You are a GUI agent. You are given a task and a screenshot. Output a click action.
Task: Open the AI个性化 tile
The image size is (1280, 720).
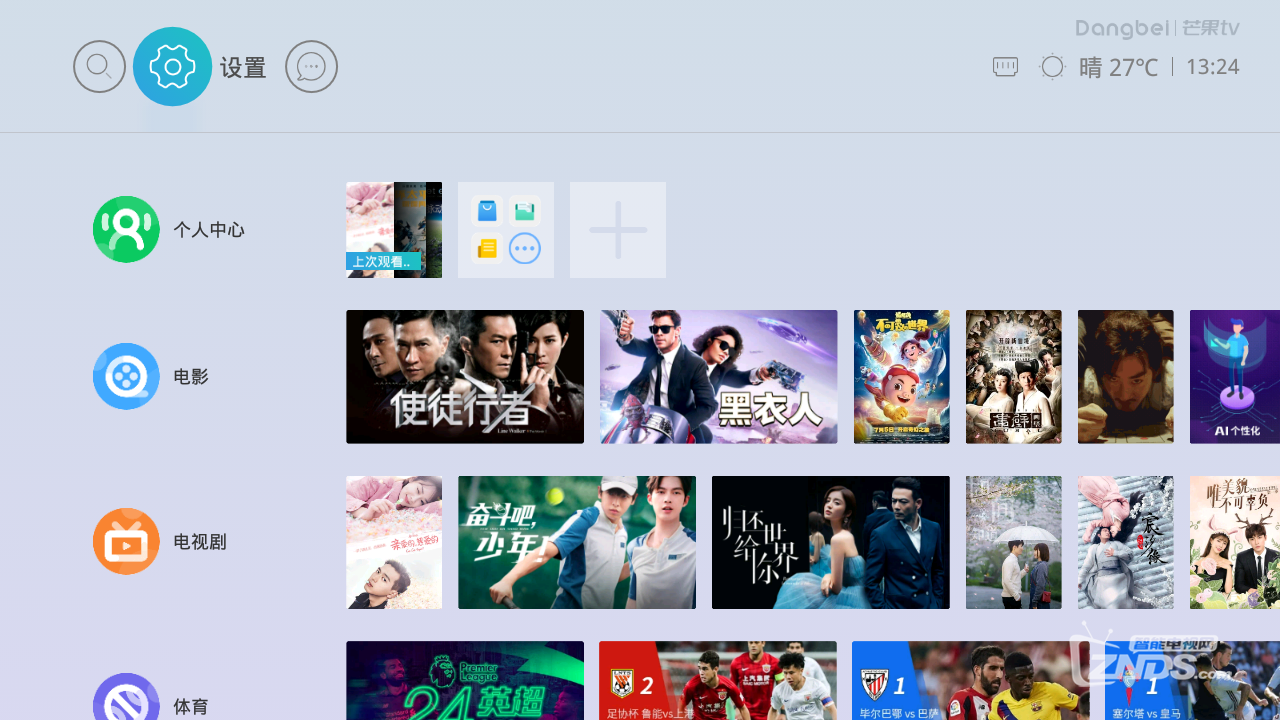tap(1235, 377)
